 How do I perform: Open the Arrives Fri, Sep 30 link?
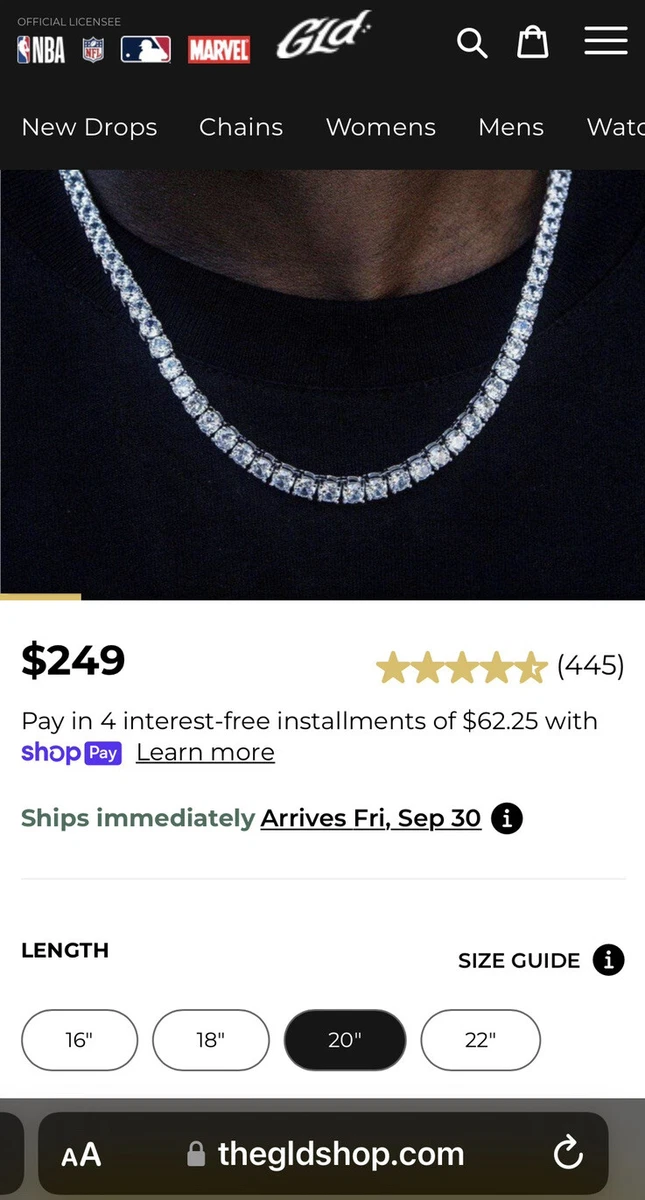pos(371,818)
